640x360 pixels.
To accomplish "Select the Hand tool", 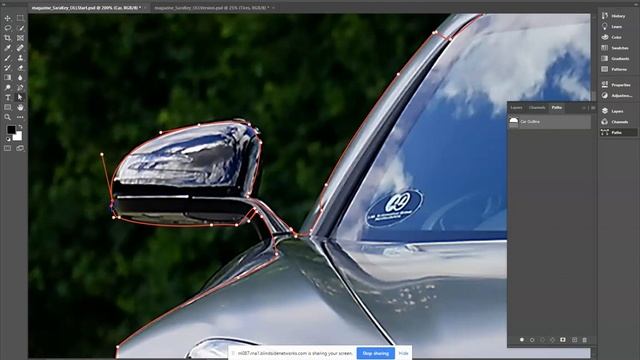I will coord(20,107).
